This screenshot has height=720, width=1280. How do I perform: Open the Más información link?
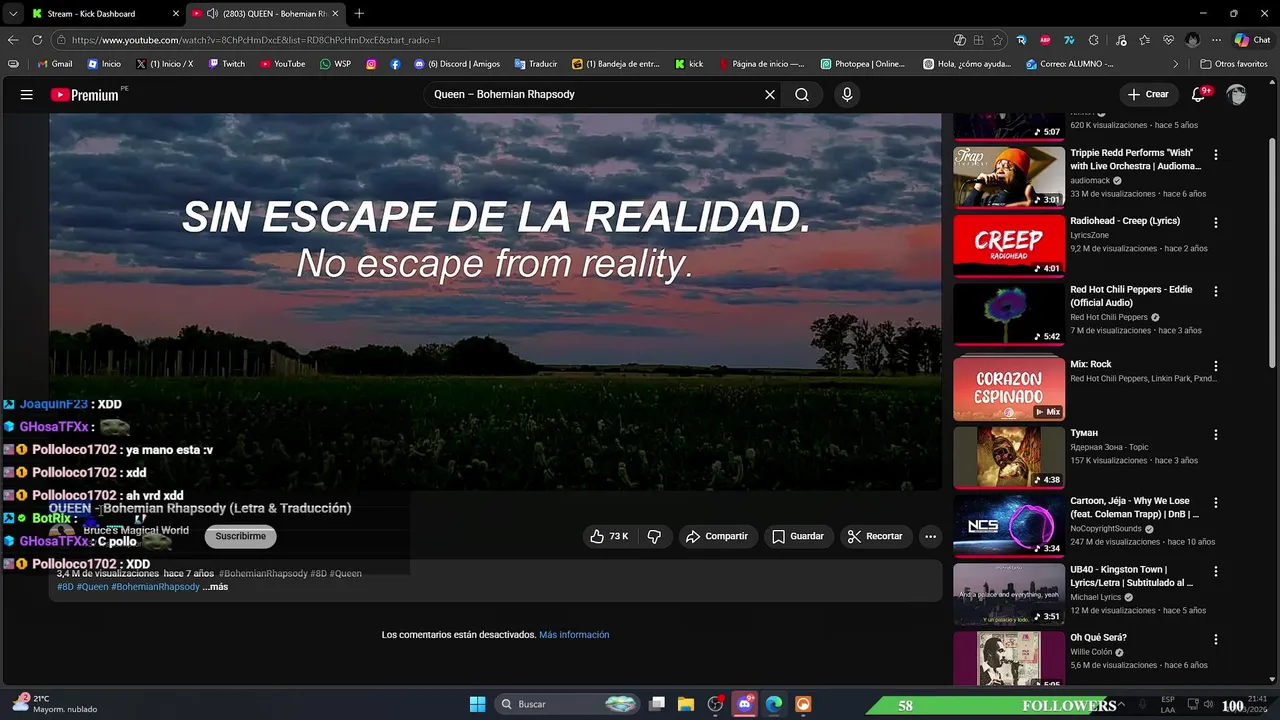(x=574, y=635)
